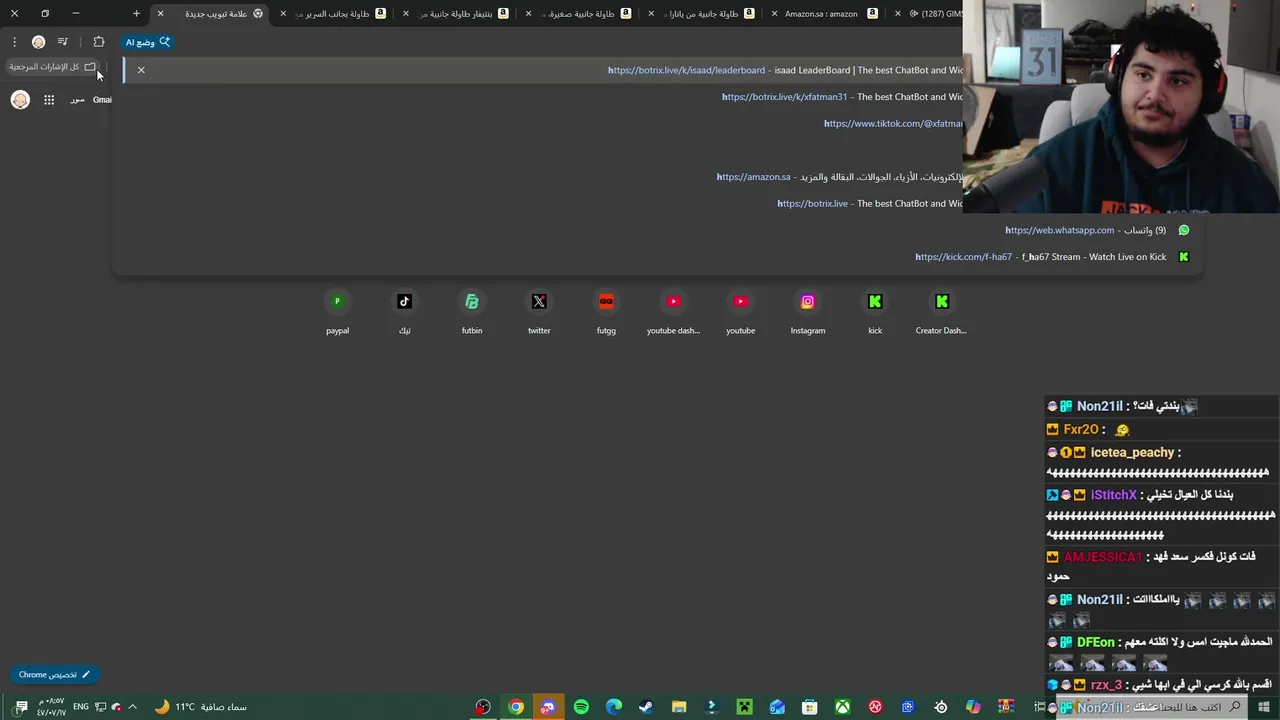Open the twitter shortcut tile
The height and width of the screenshot is (720, 1280).
tap(539, 312)
